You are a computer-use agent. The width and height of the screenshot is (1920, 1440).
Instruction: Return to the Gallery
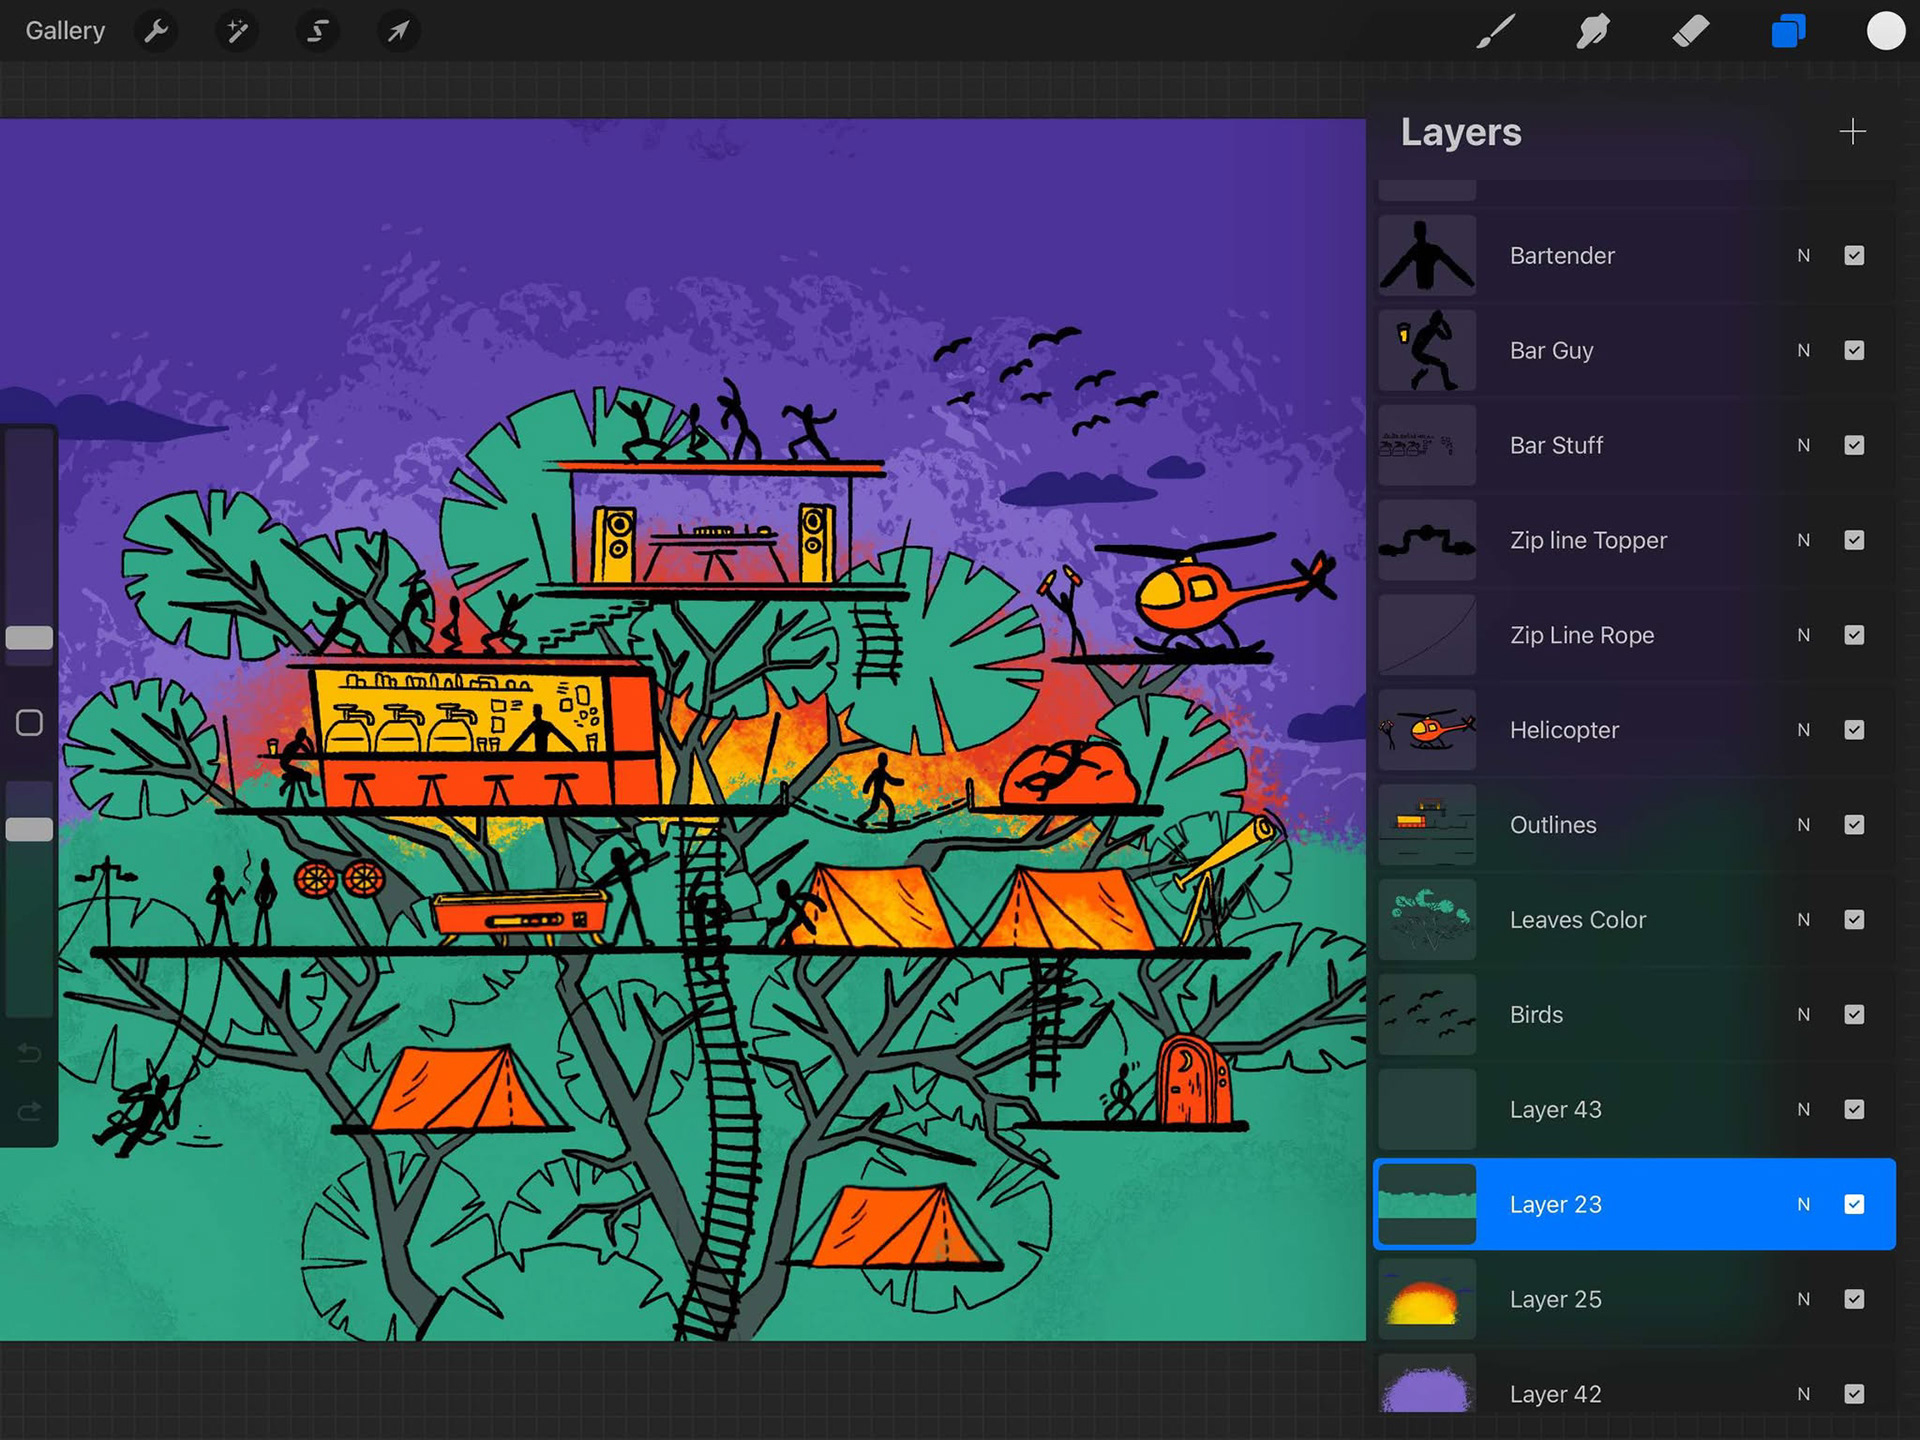coord(65,31)
